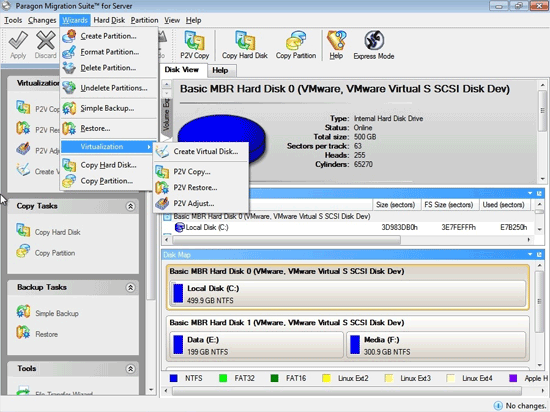550x412 pixels.
Task: Click the No changes status info icon
Action: (x=498, y=406)
